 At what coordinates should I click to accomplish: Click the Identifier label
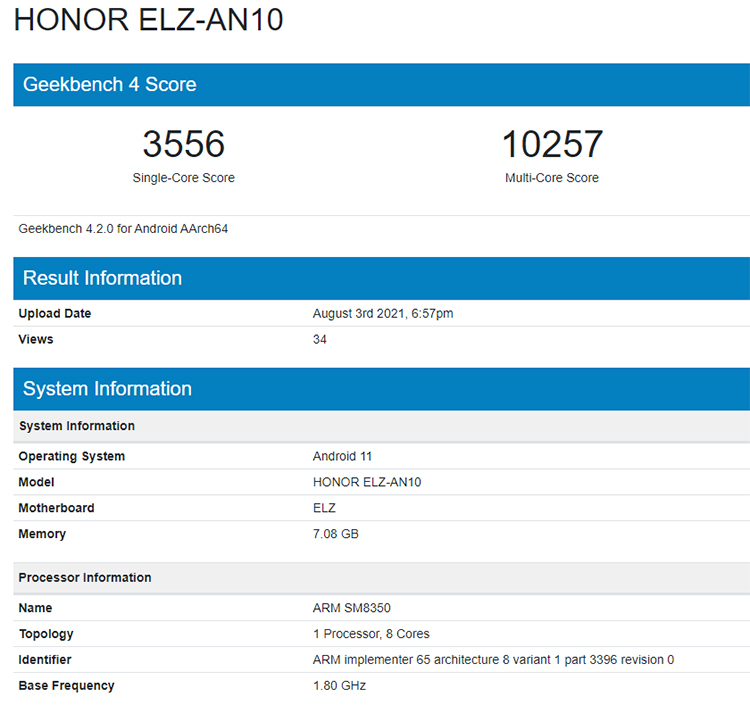click(x=45, y=660)
